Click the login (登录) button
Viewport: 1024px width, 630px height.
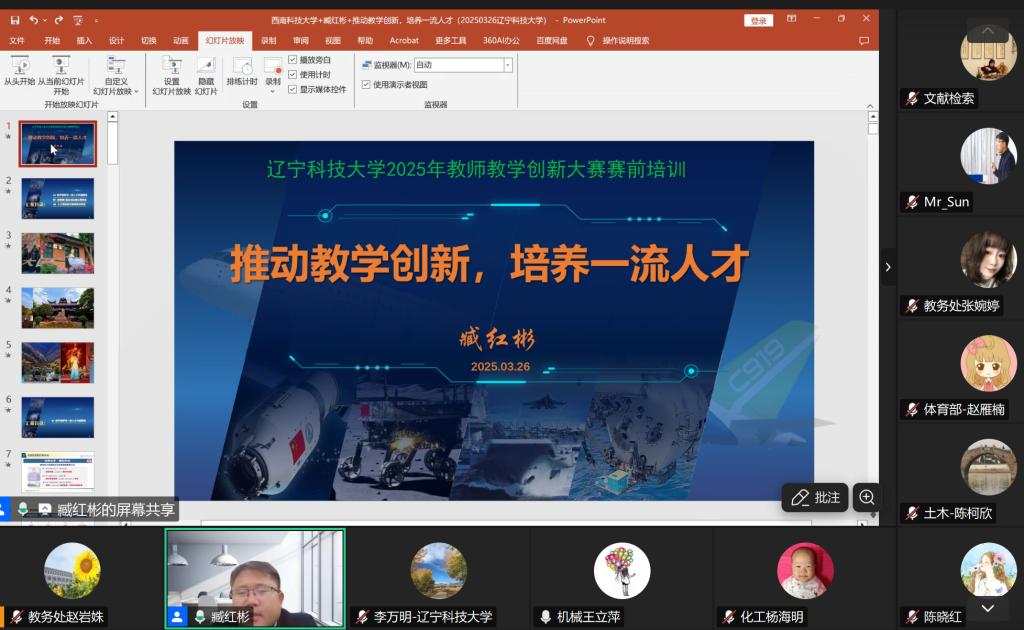758,20
